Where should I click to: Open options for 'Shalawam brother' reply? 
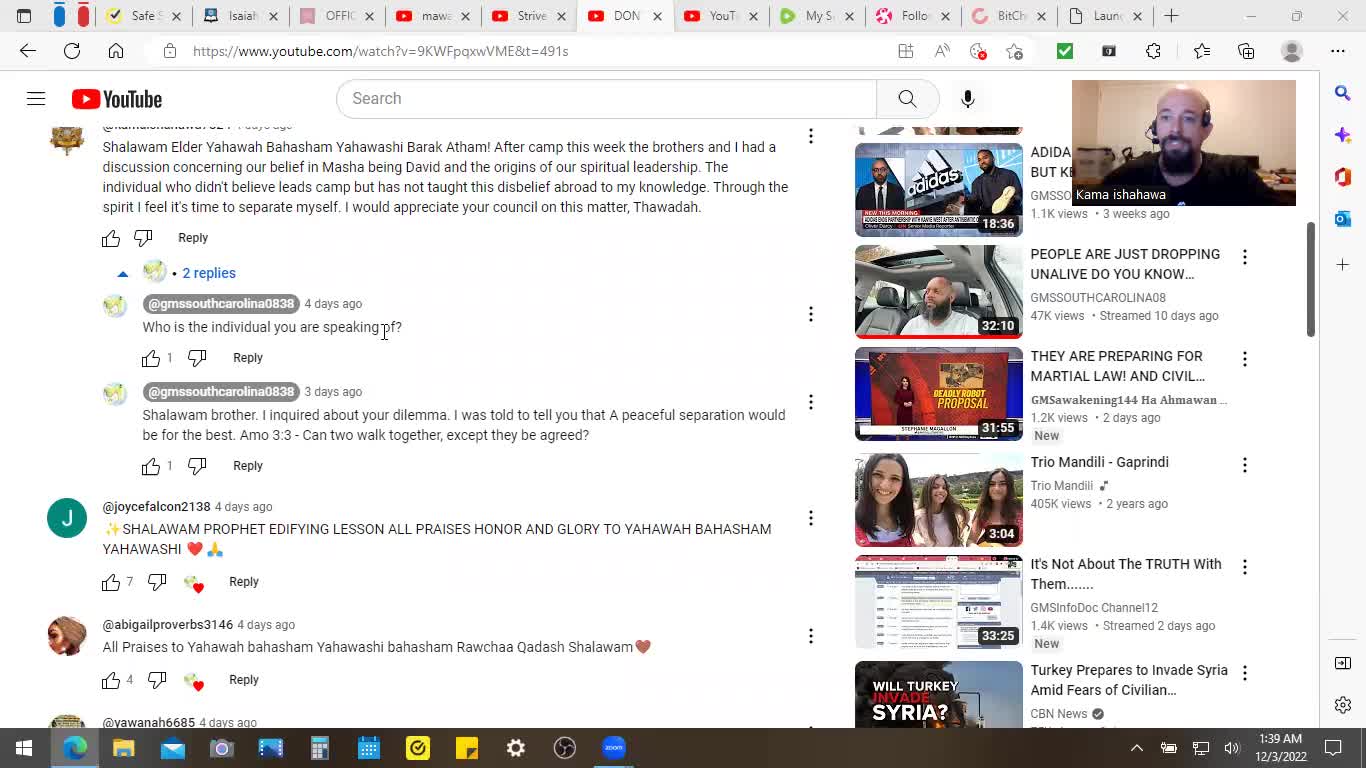point(811,402)
